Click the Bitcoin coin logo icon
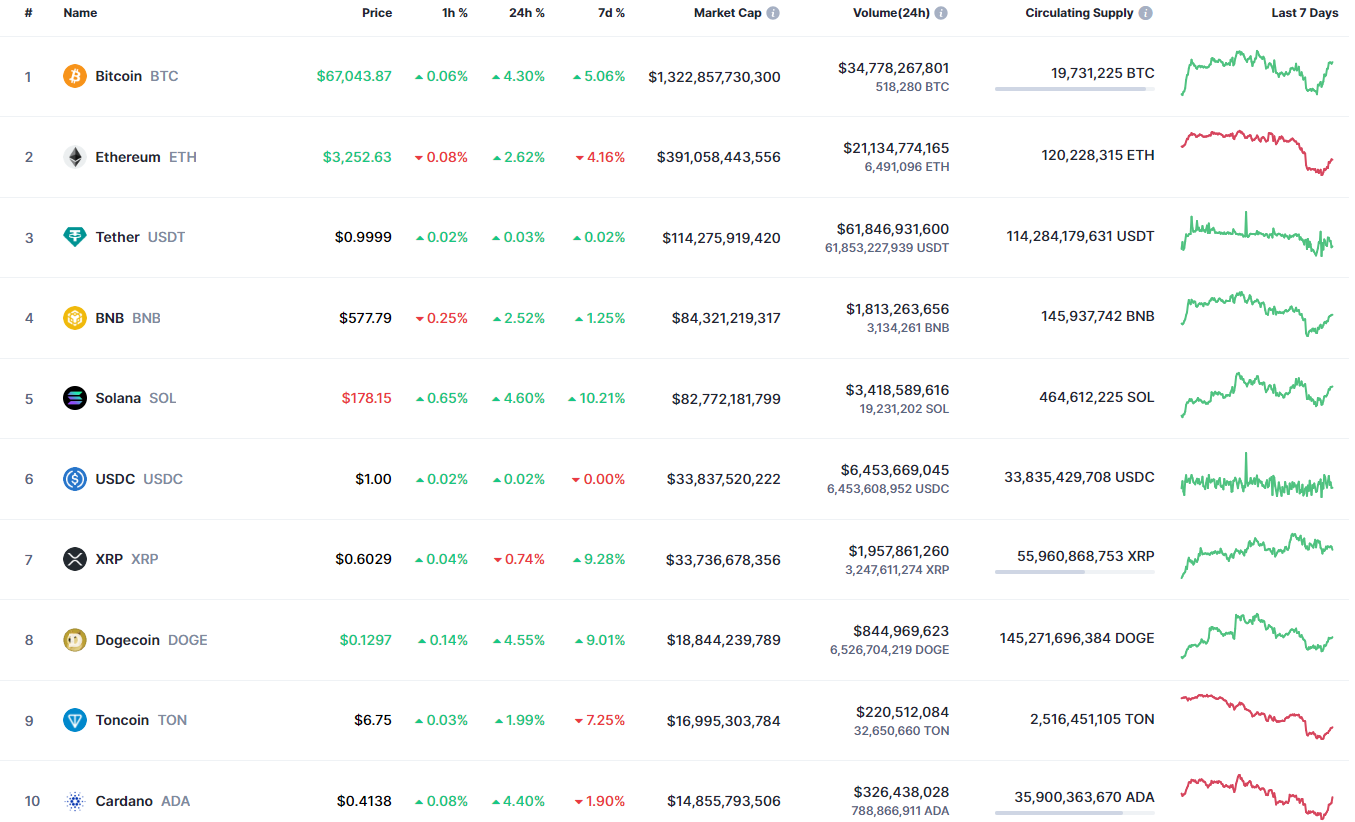1355x822 pixels. click(x=75, y=76)
